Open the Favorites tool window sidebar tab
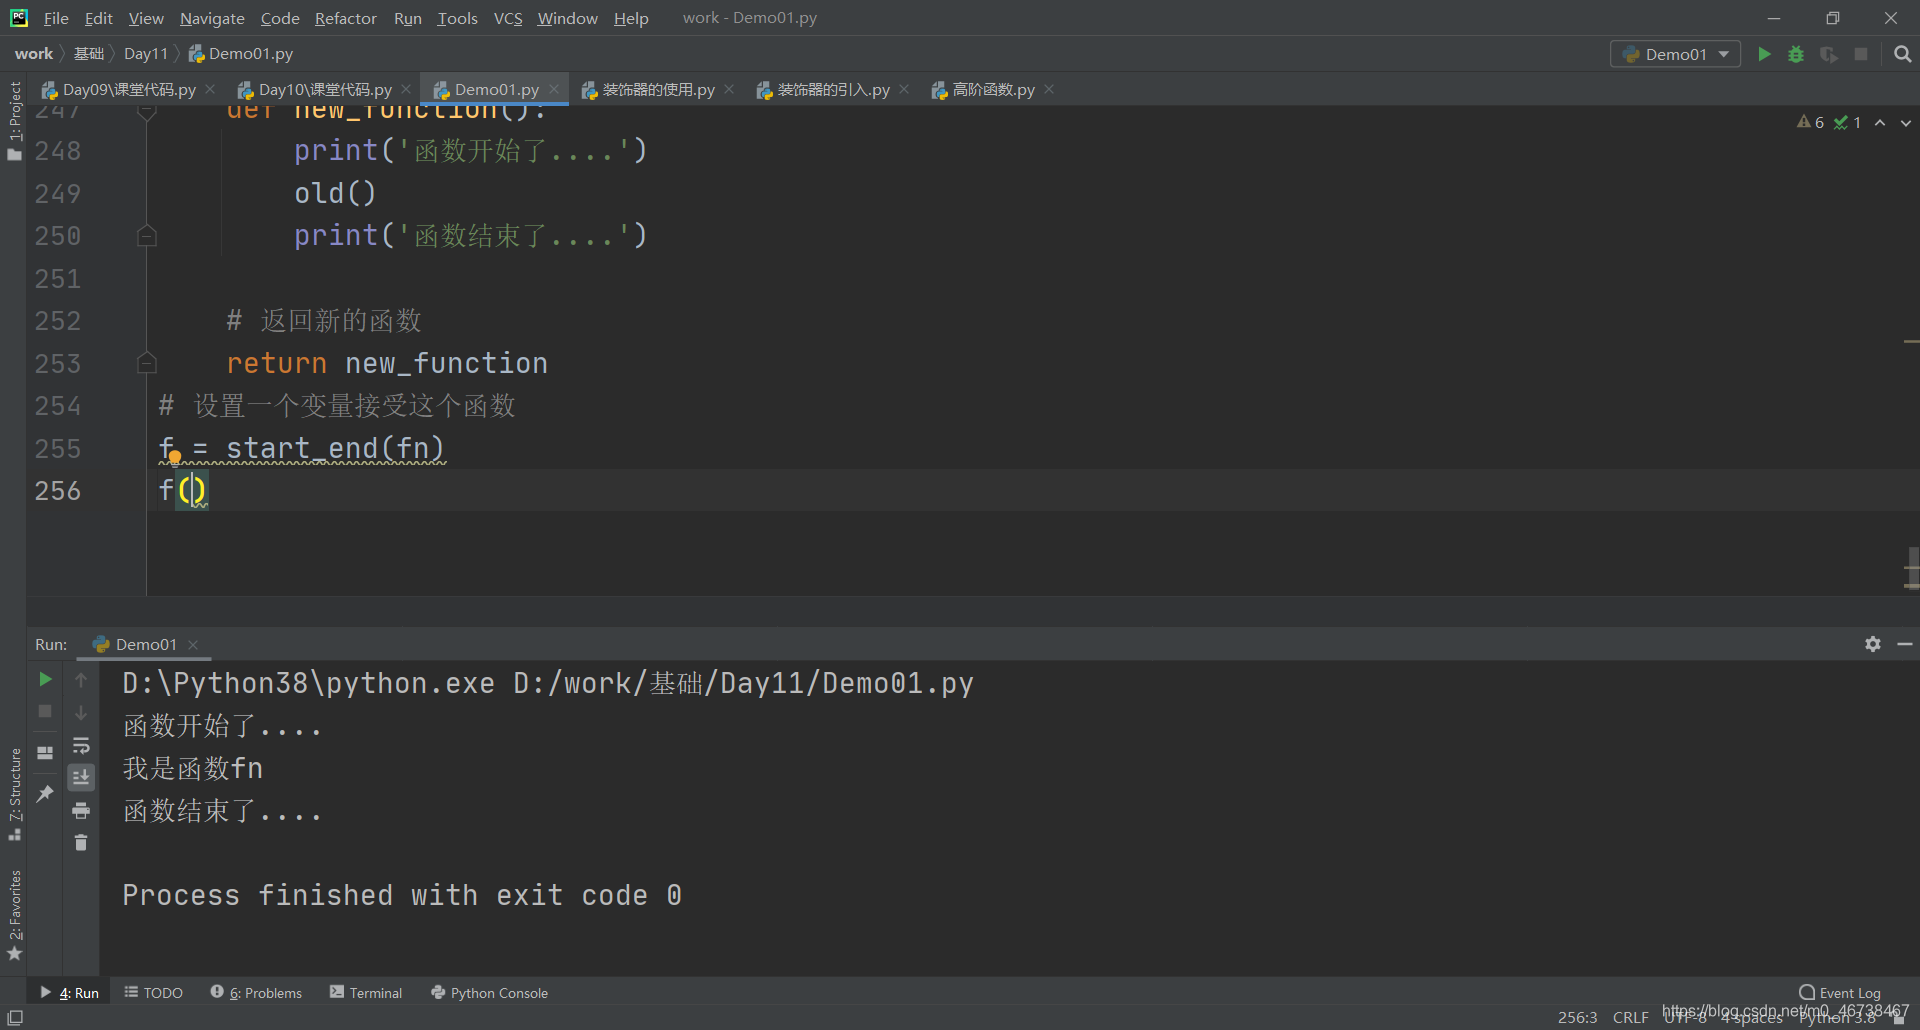Image resolution: width=1920 pixels, height=1030 pixels. 14,914
